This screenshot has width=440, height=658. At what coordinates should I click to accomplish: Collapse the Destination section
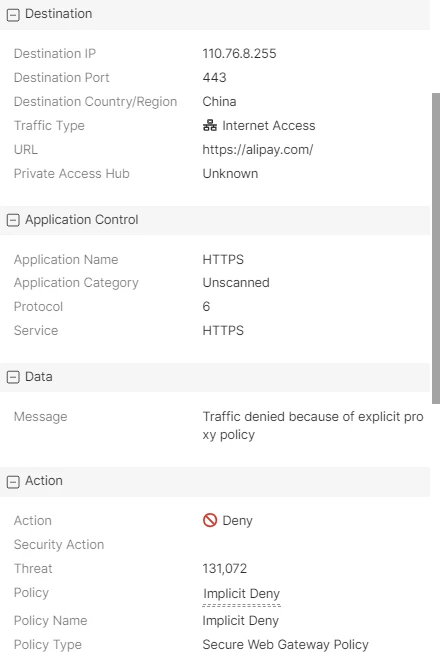pos(13,15)
